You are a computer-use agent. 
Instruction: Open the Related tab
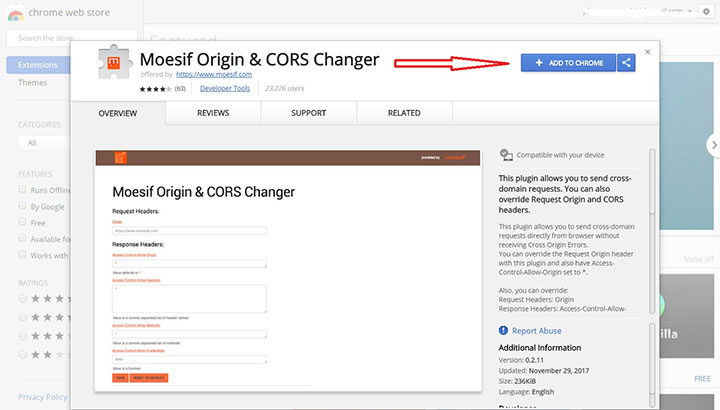click(x=404, y=113)
